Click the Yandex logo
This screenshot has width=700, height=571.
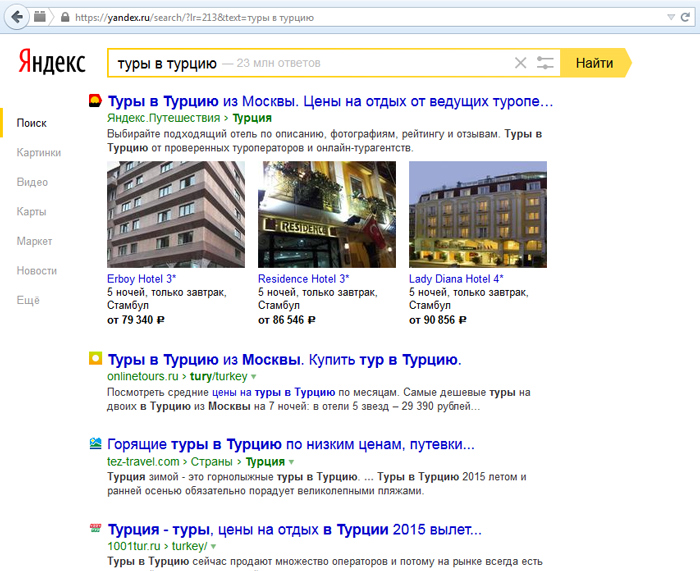(x=51, y=63)
